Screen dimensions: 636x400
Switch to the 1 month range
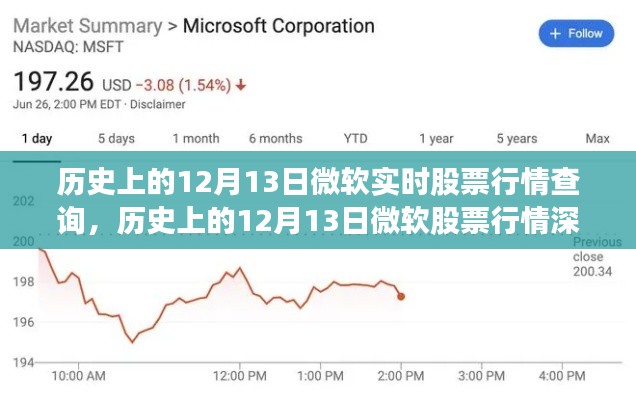click(x=196, y=139)
